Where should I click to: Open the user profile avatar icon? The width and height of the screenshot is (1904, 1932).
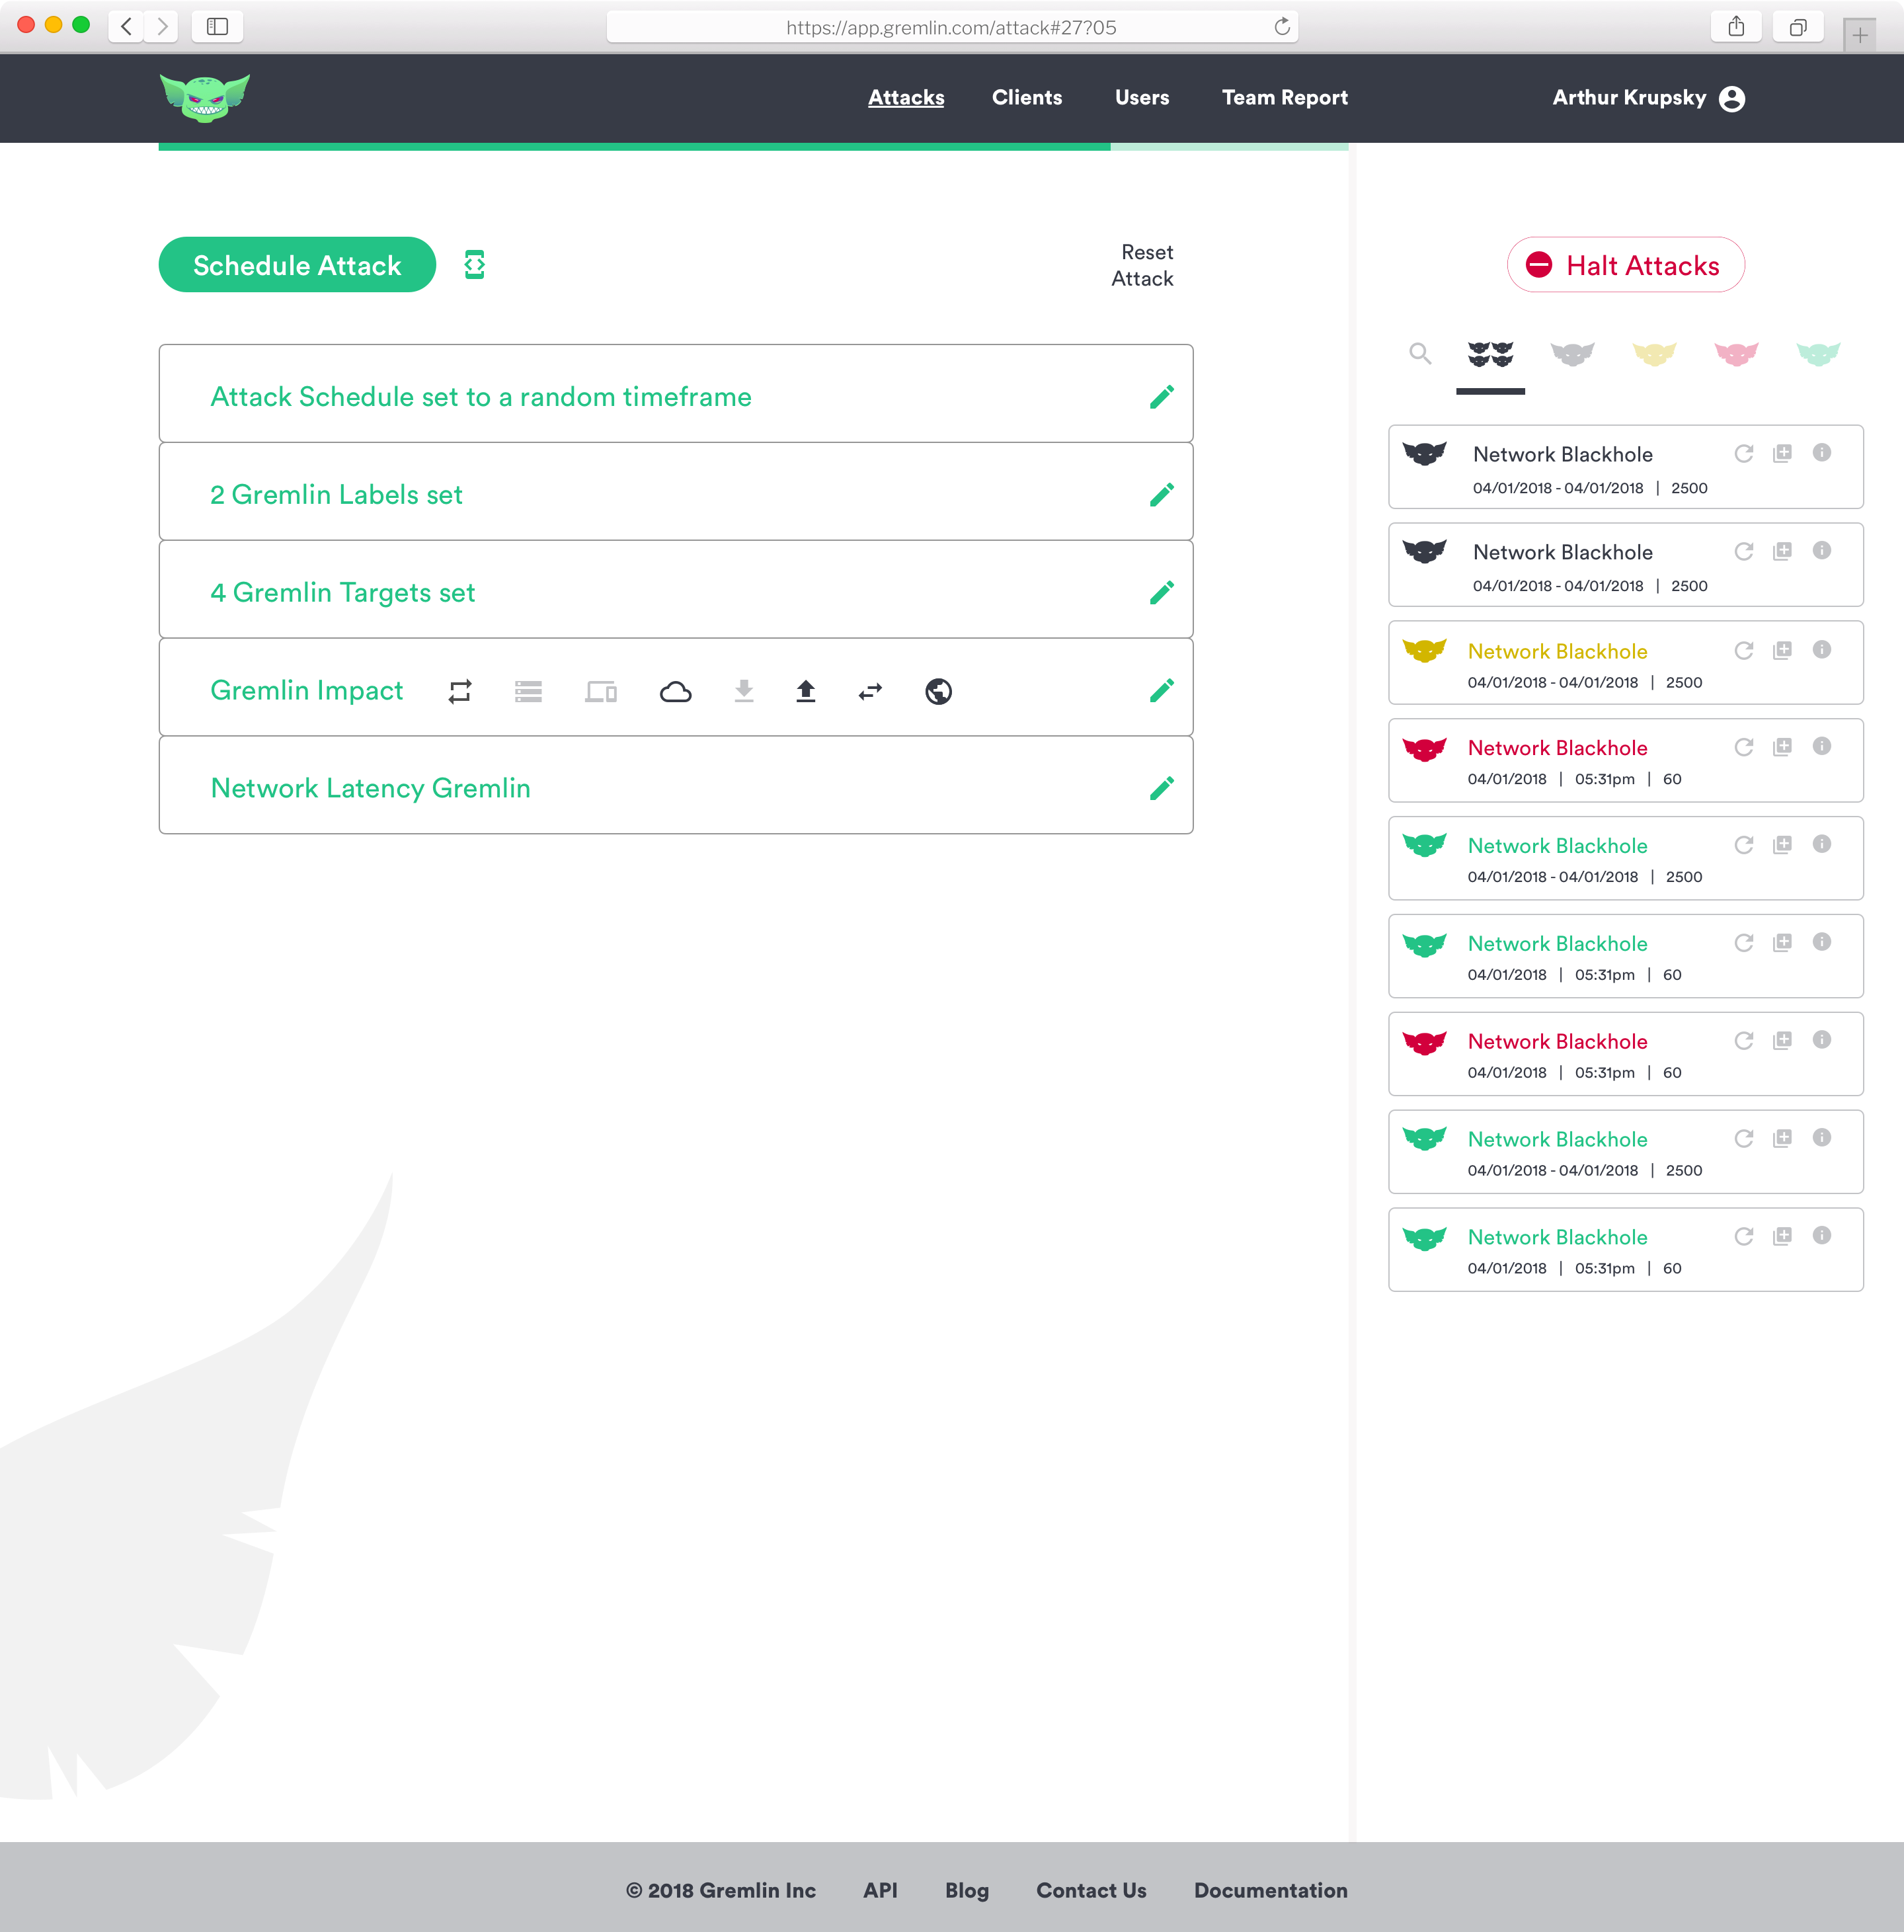1732,98
